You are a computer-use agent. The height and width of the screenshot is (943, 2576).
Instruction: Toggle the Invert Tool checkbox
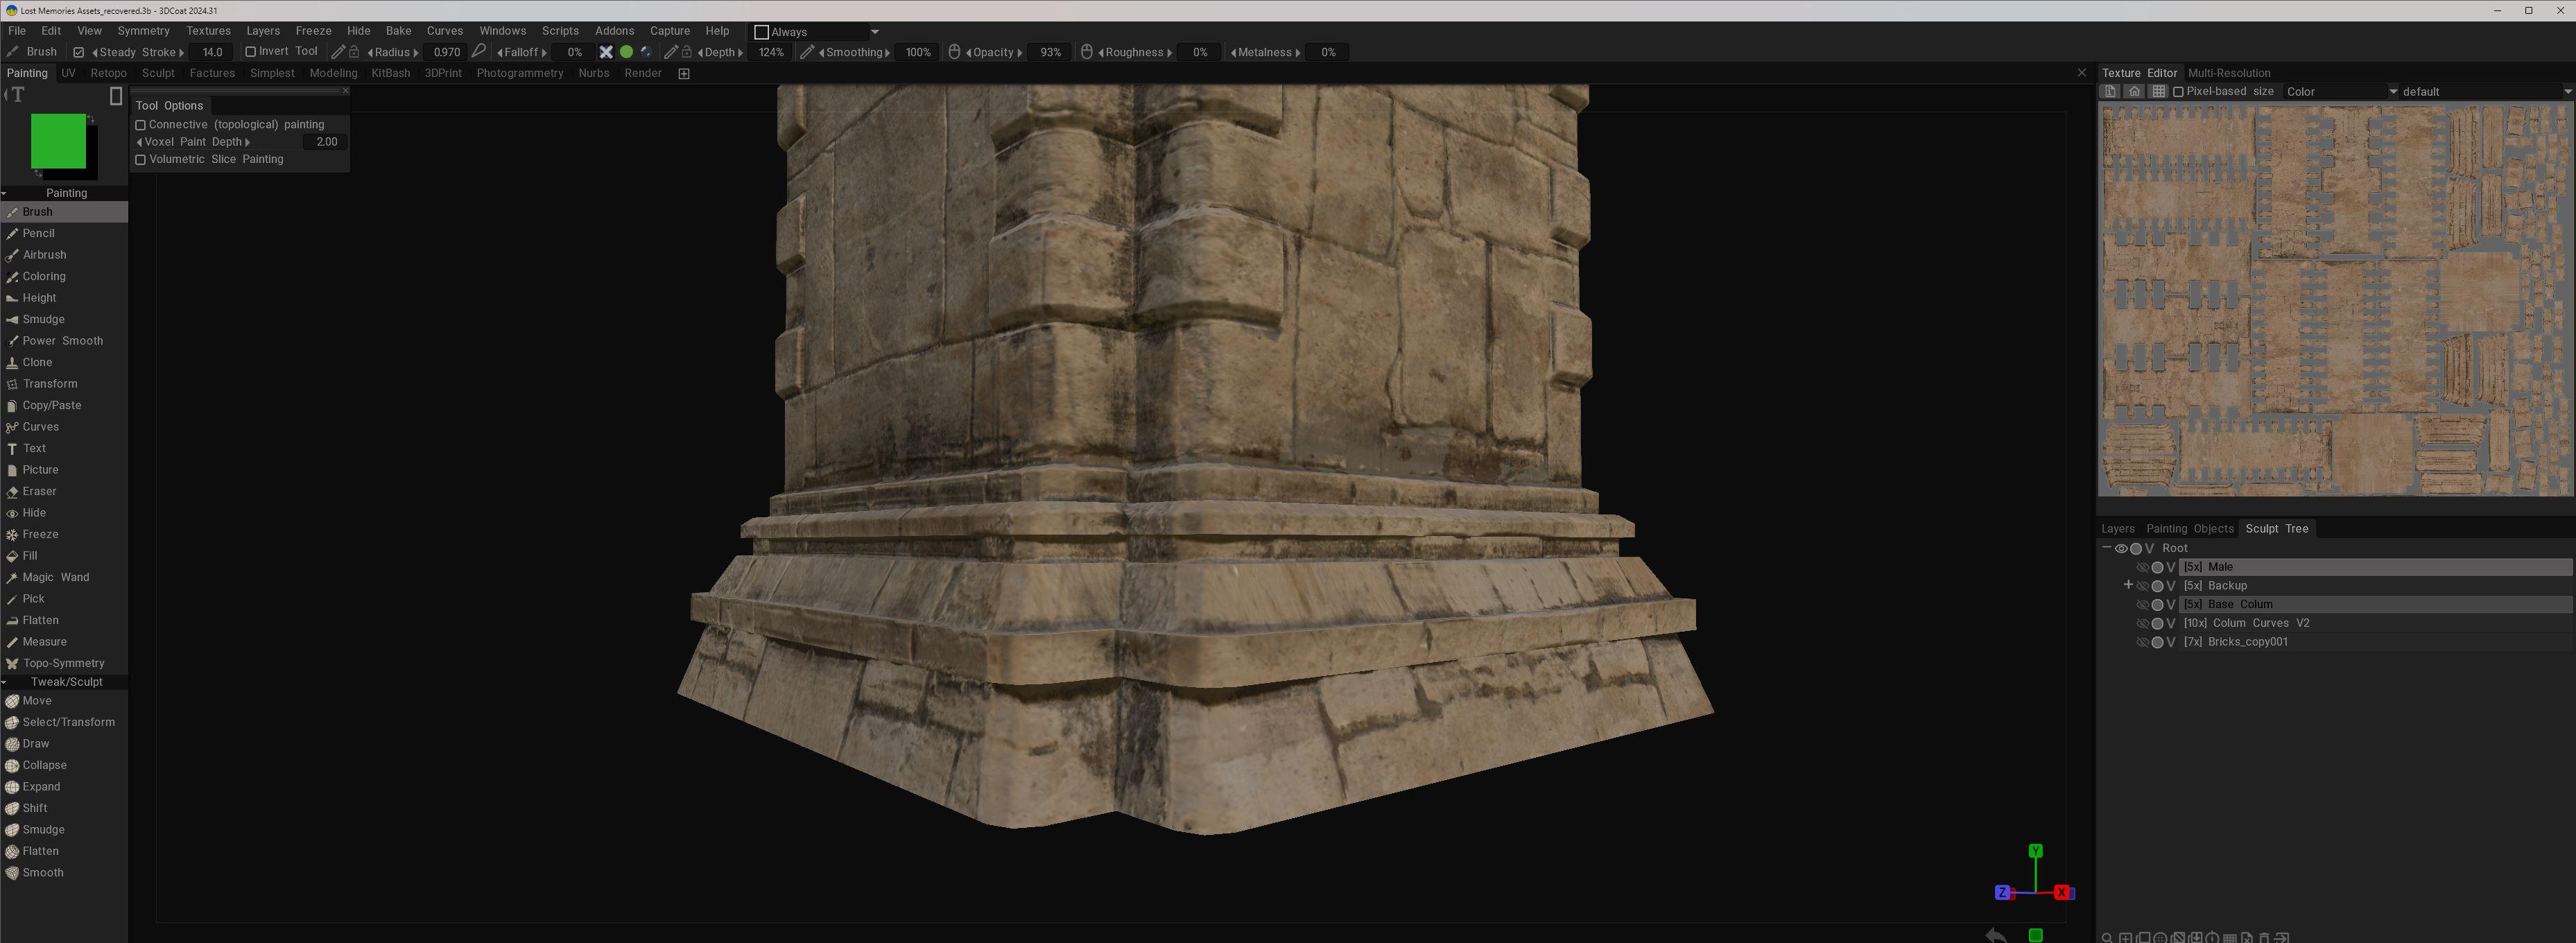coord(250,52)
